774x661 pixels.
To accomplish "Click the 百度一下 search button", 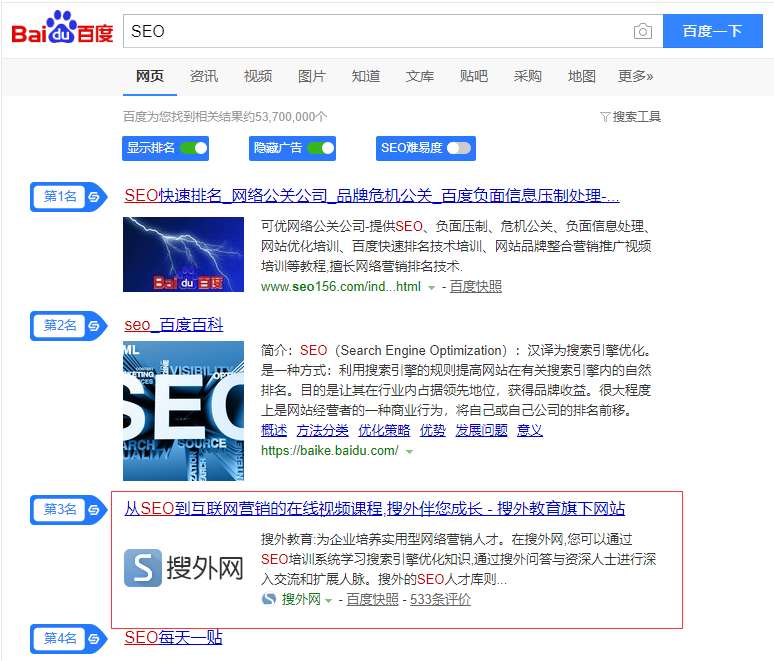I will [x=713, y=31].
